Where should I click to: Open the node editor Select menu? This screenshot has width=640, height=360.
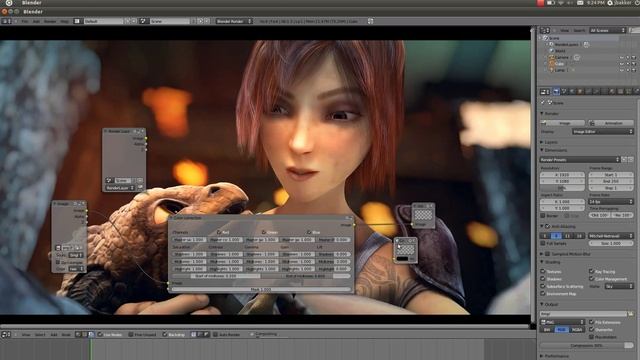tap(40, 335)
